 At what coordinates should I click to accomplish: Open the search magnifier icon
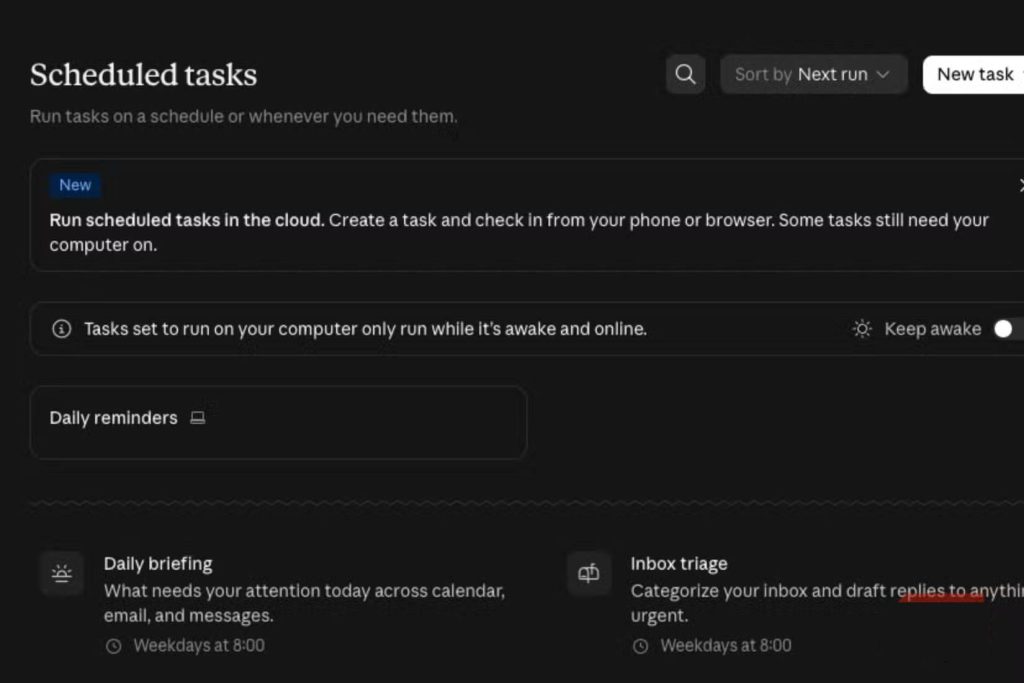click(685, 74)
